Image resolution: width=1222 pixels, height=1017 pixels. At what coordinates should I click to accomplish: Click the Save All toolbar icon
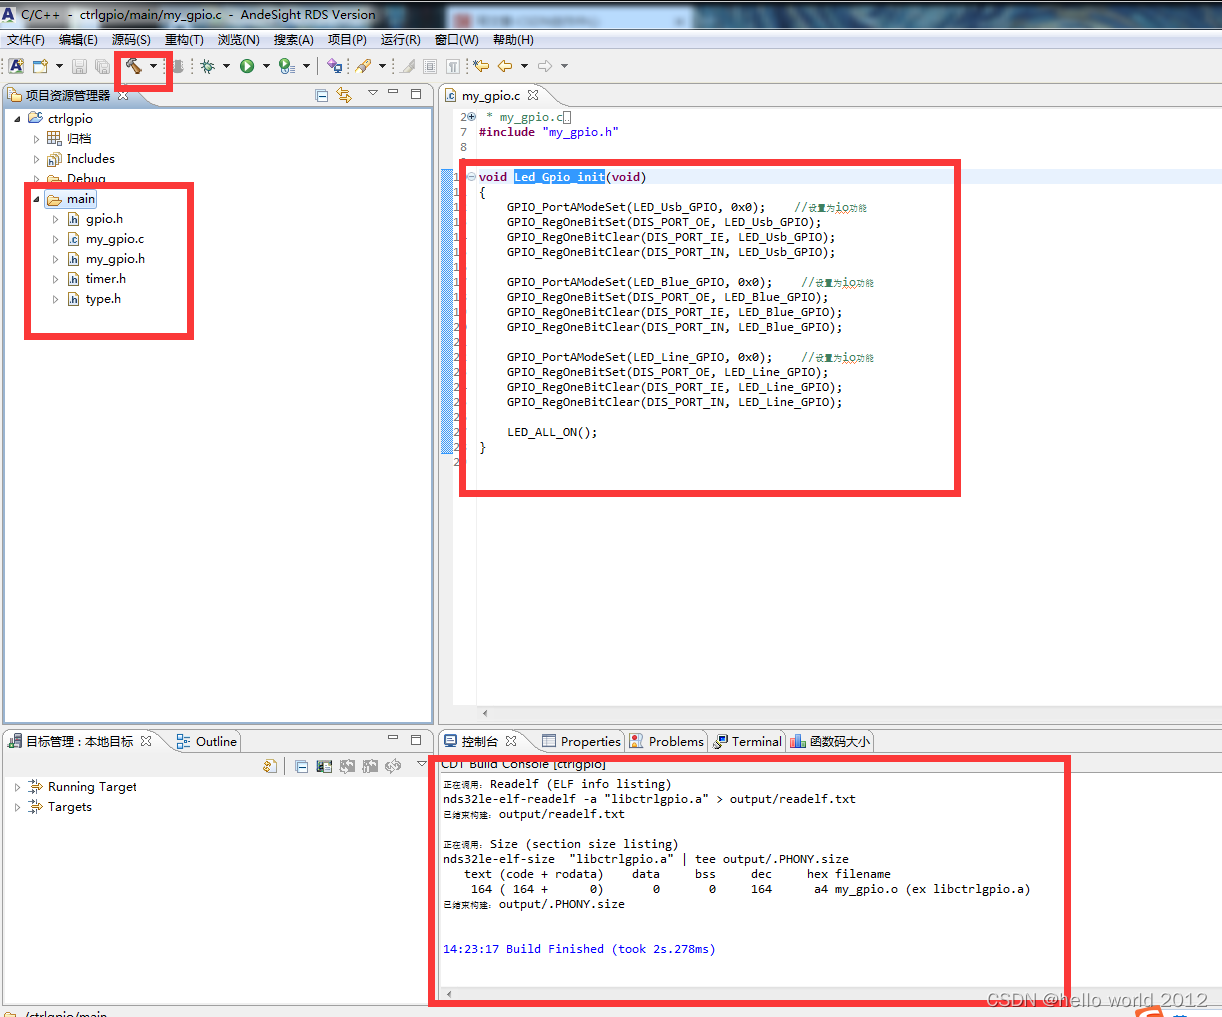101,66
